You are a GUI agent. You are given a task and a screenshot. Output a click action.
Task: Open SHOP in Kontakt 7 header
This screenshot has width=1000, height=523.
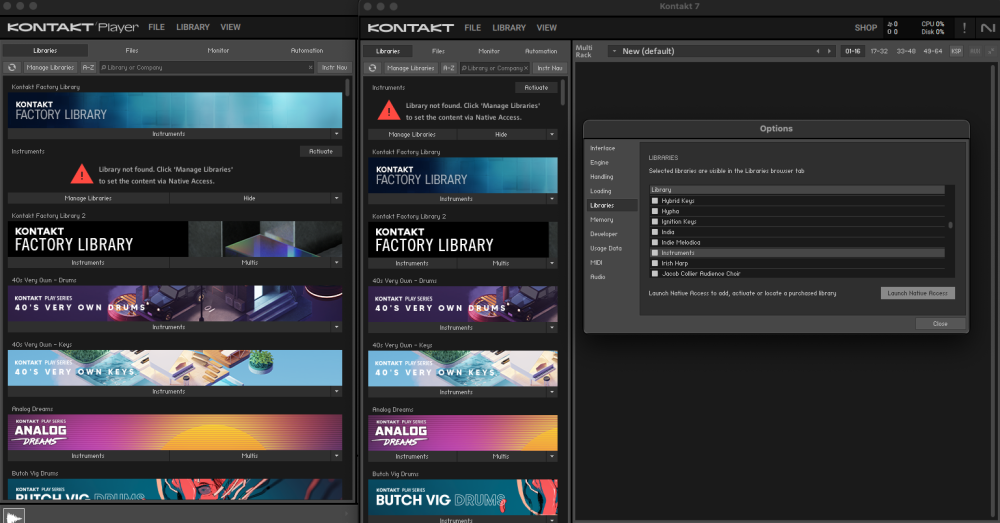865,27
